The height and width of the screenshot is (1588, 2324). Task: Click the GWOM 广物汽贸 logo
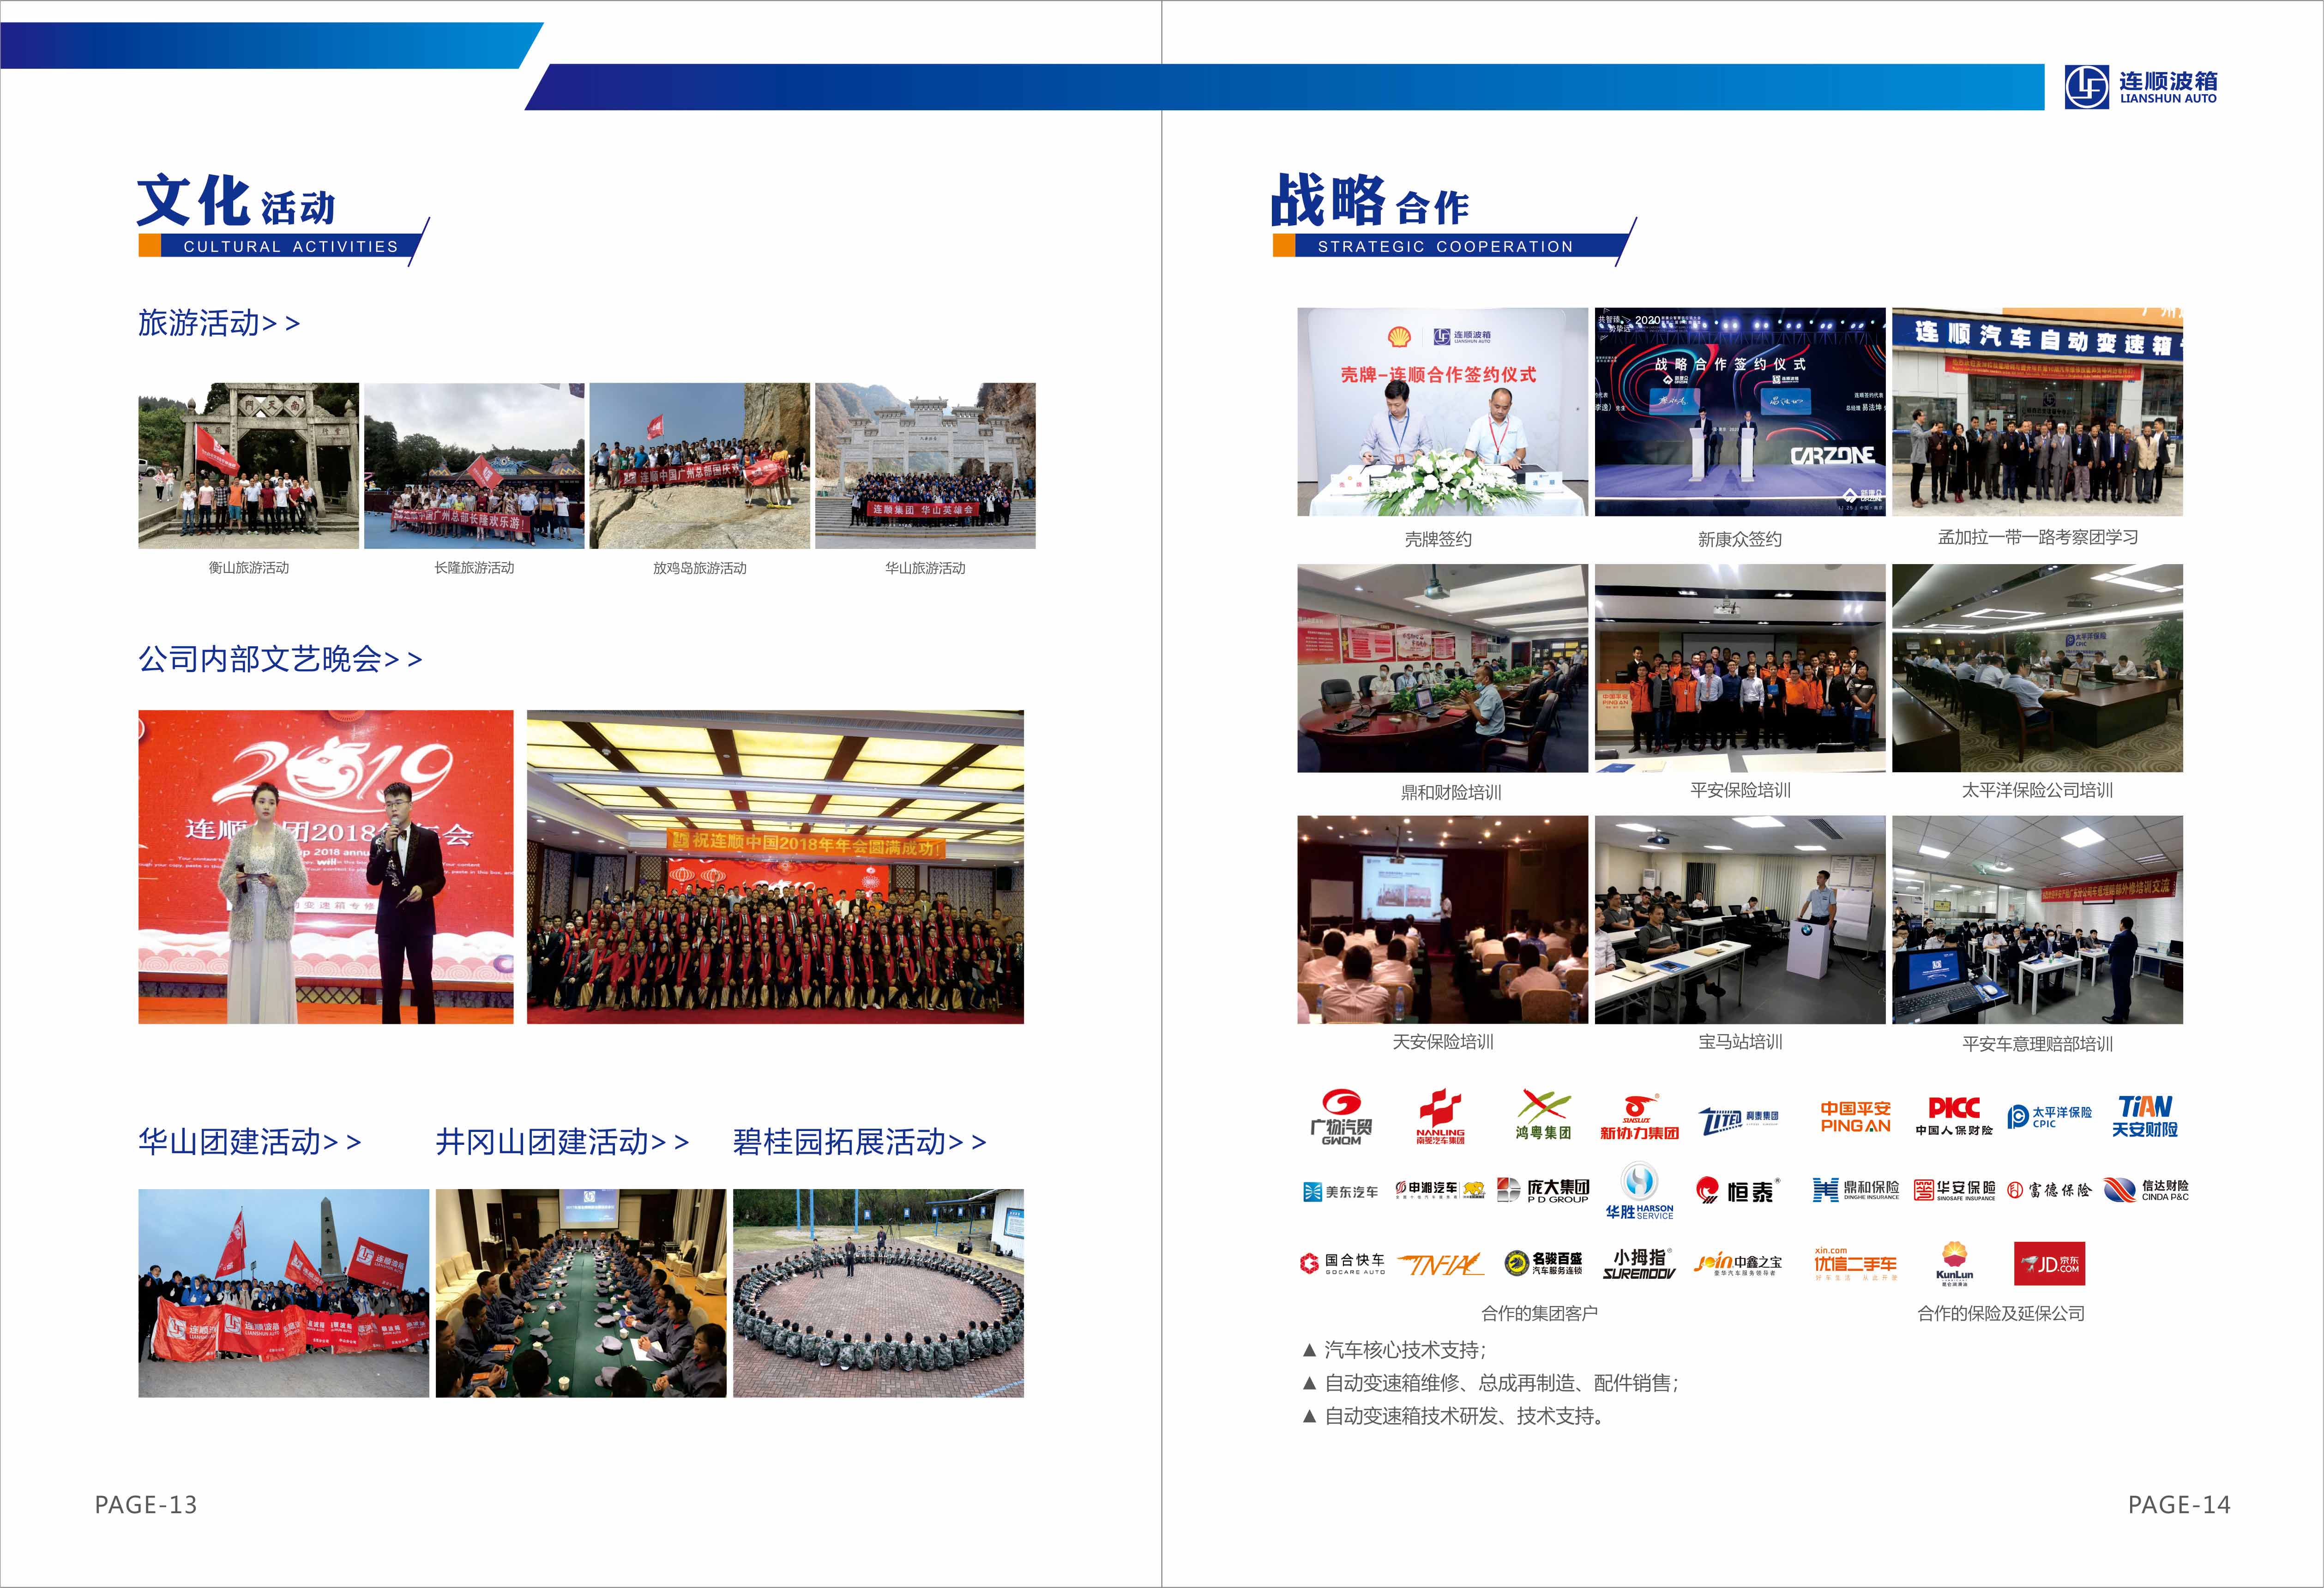(1341, 1117)
